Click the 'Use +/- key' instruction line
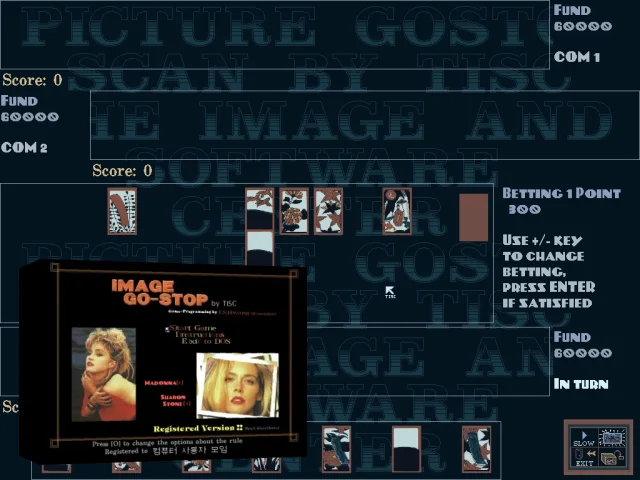 click(x=542, y=240)
